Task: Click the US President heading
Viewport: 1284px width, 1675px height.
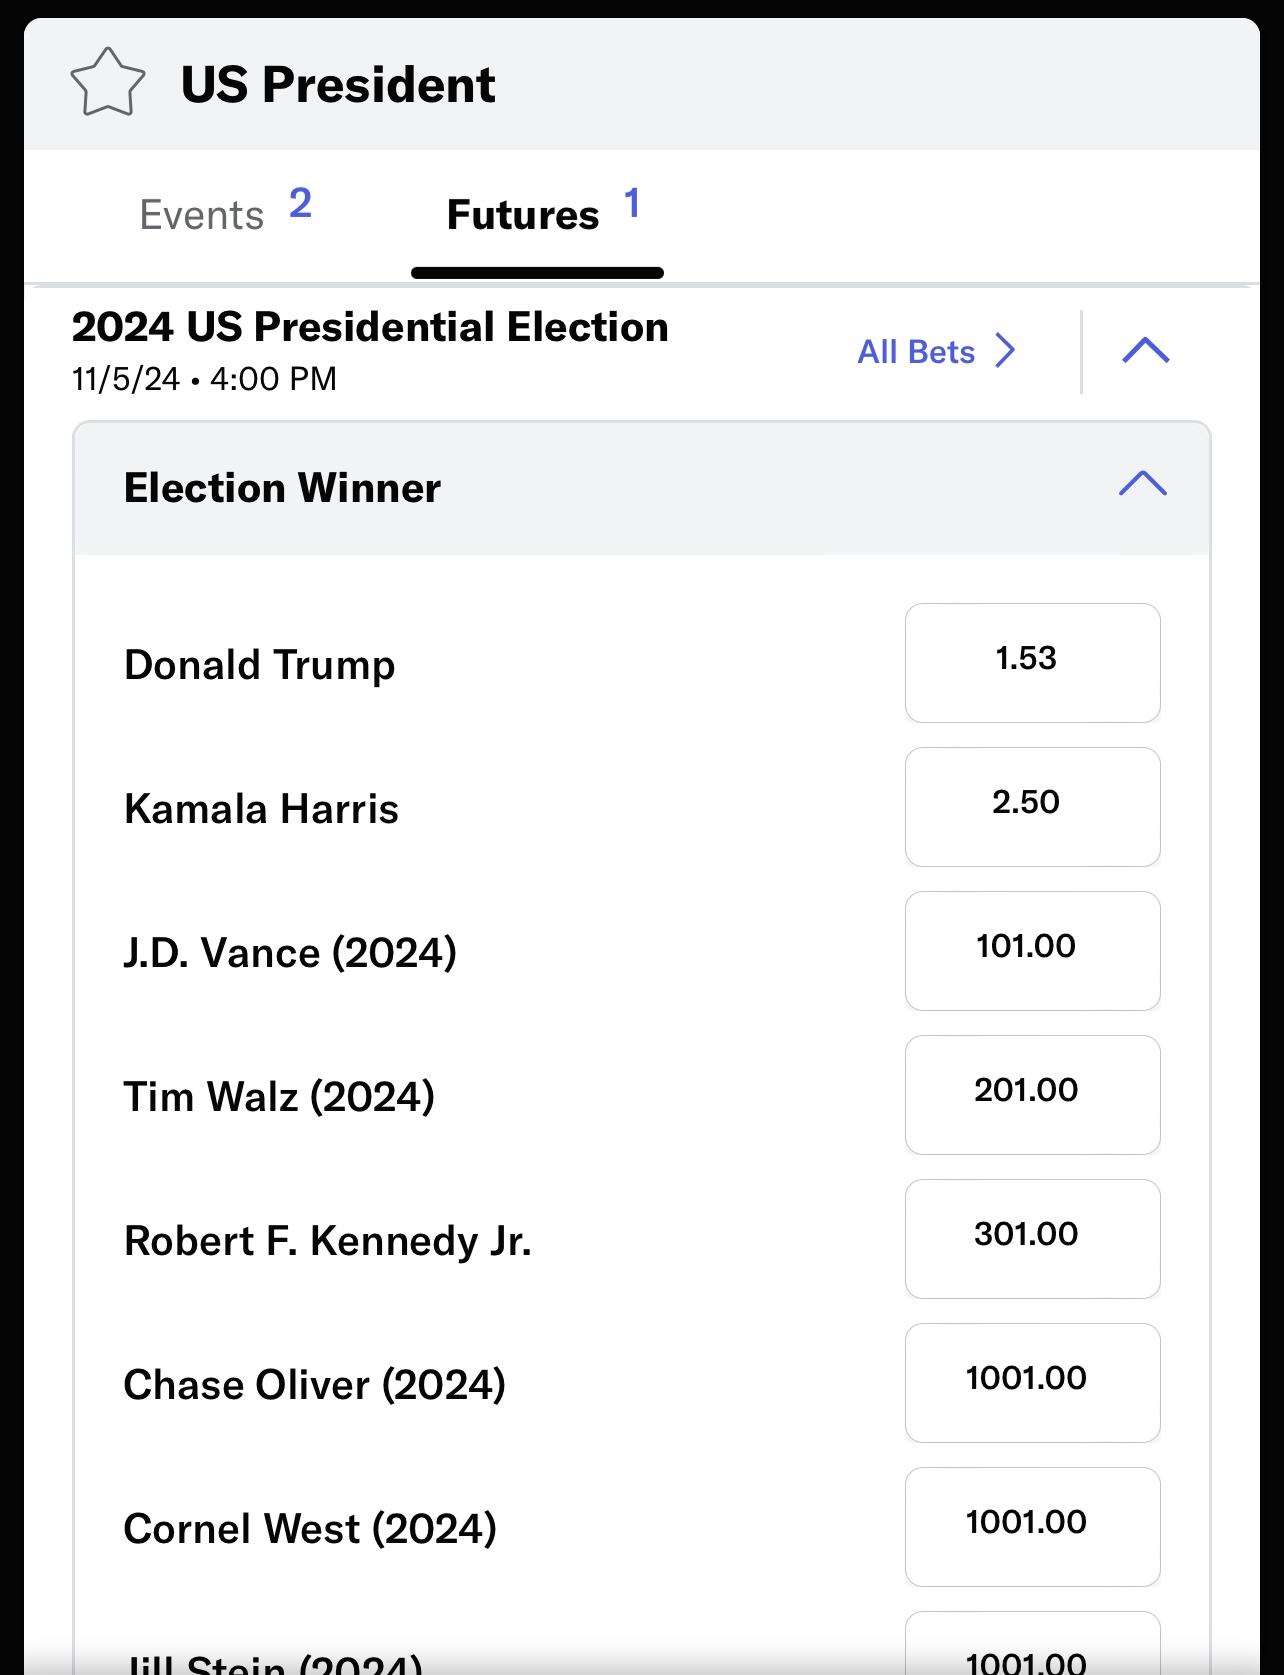Action: tap(338, 85)
